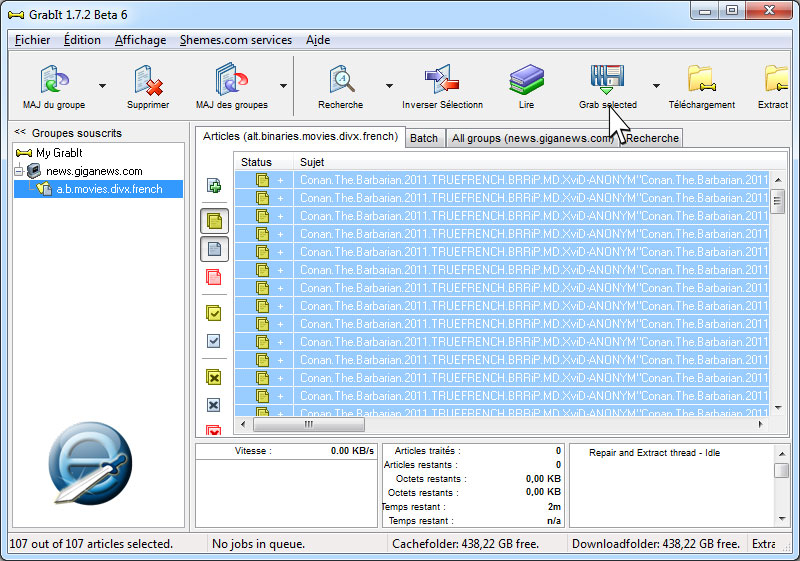Open the Aide menu

[x=318, y=40]
